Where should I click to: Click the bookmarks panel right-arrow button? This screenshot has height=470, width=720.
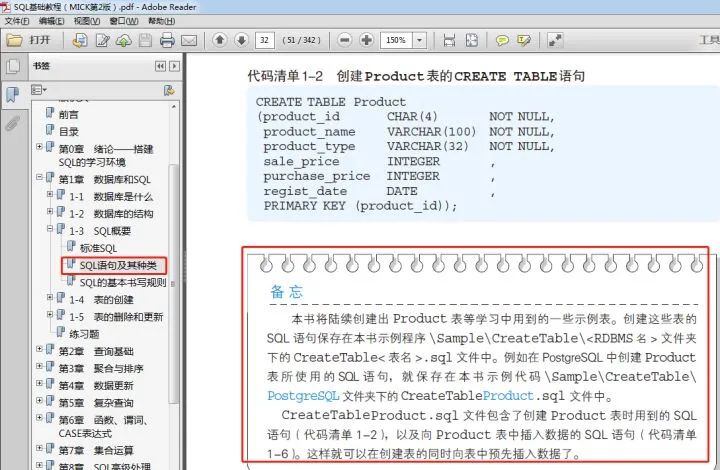coord(174,66)
